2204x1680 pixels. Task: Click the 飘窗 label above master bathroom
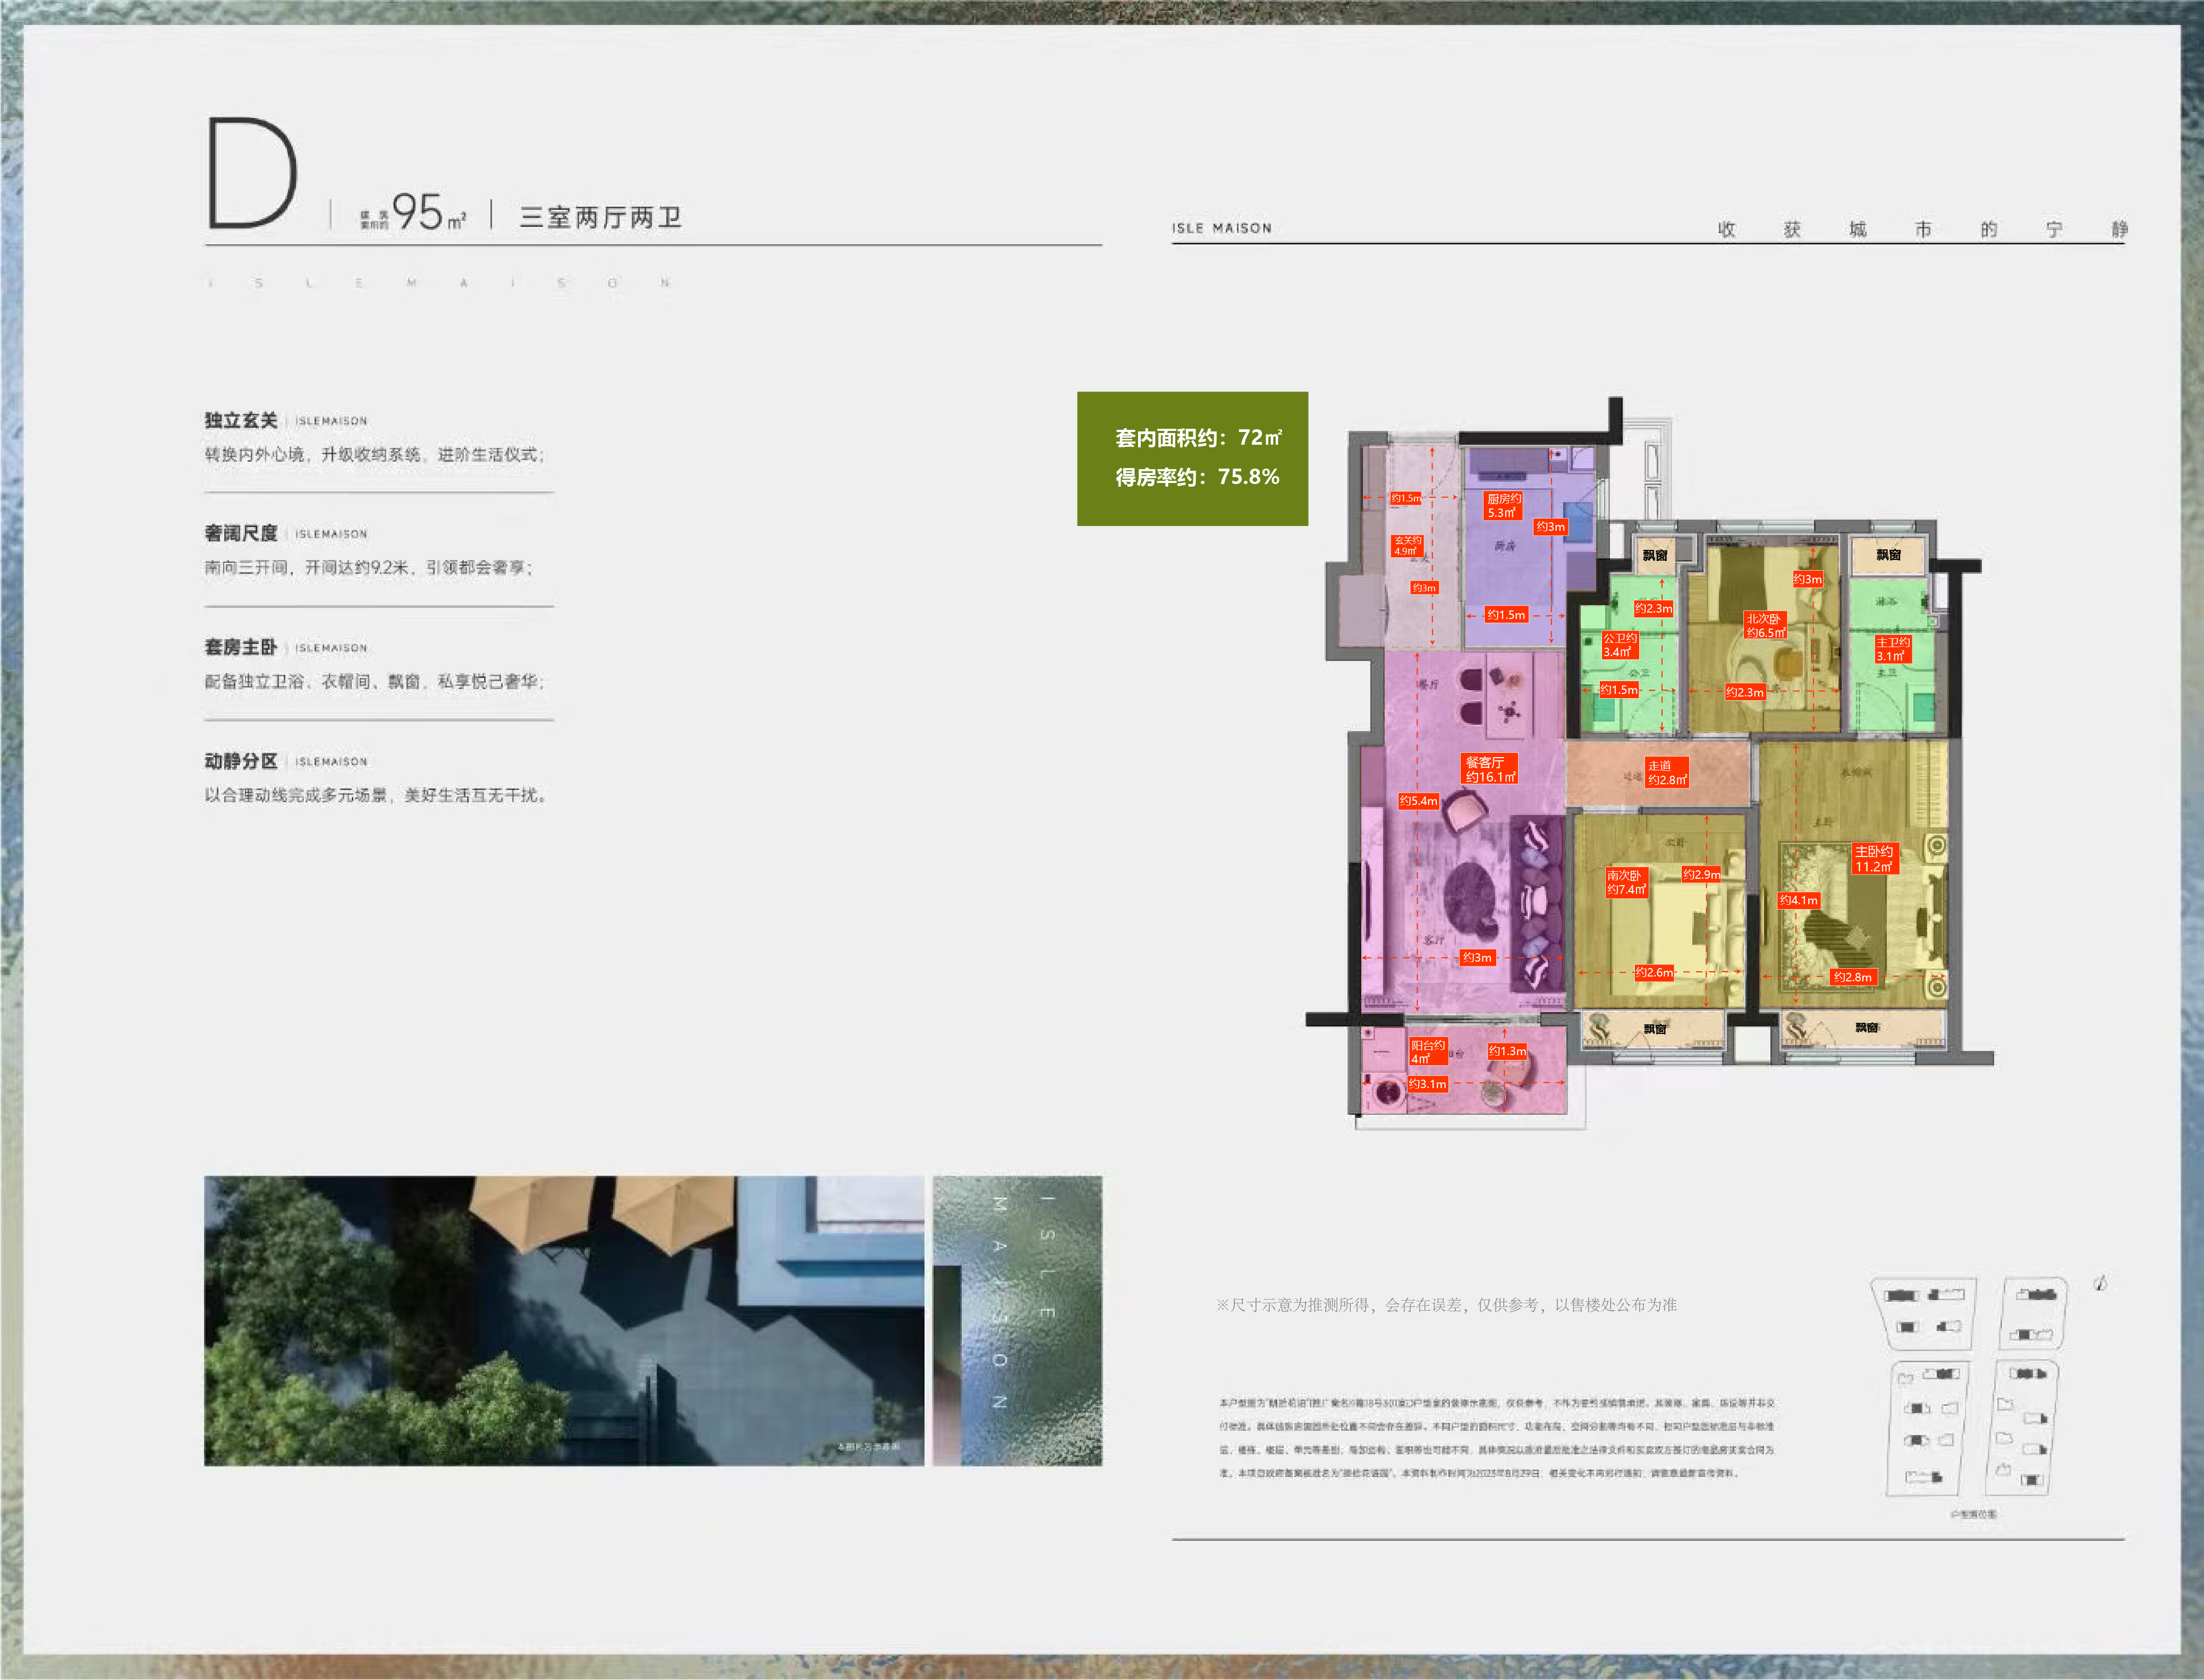tap(1888, 554)
